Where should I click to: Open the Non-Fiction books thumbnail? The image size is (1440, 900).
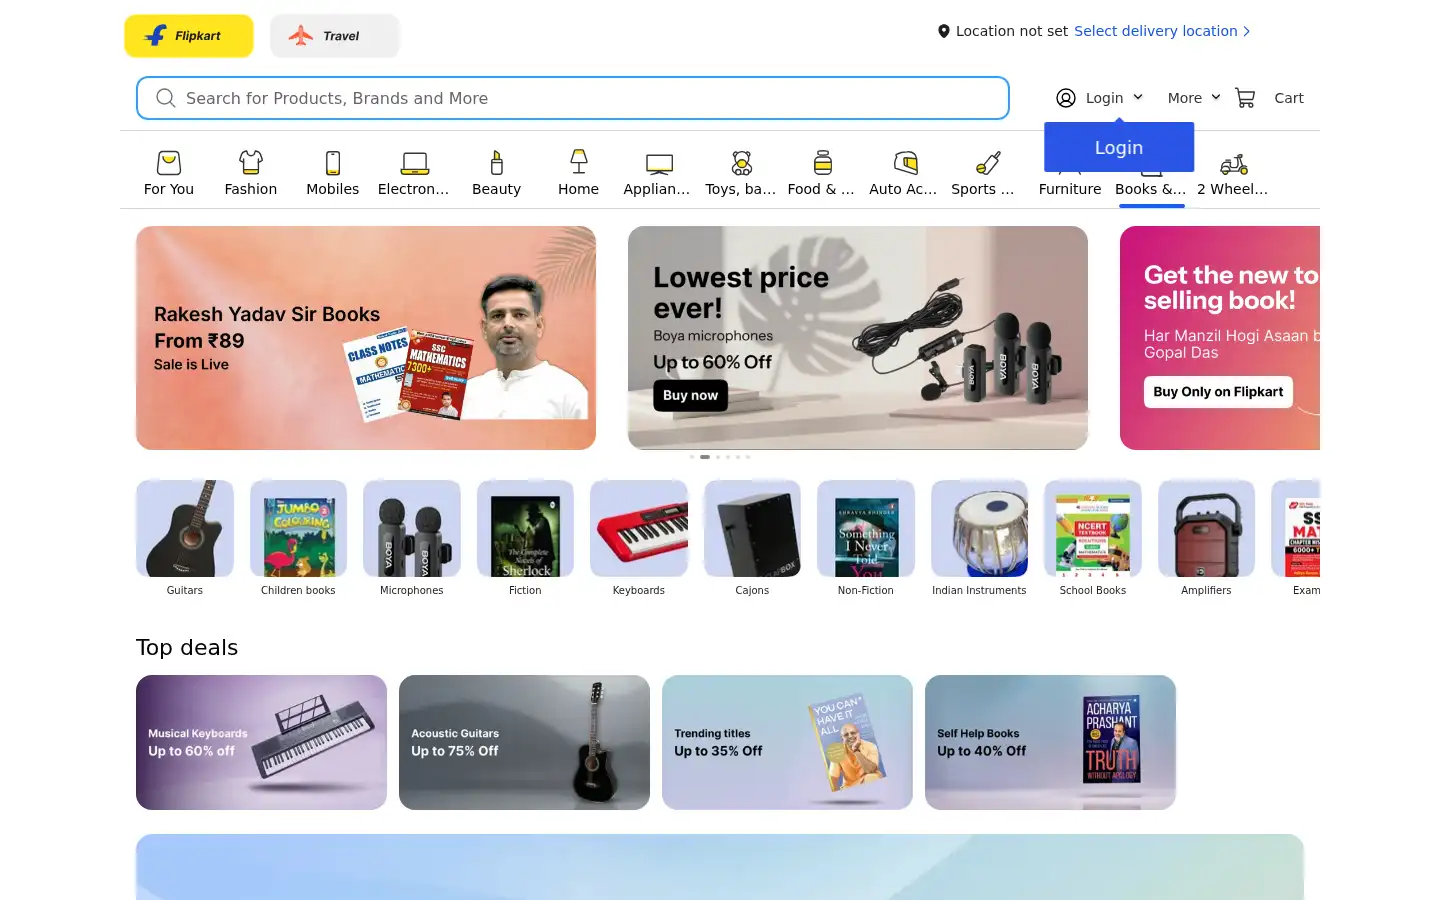coord(866,528)
